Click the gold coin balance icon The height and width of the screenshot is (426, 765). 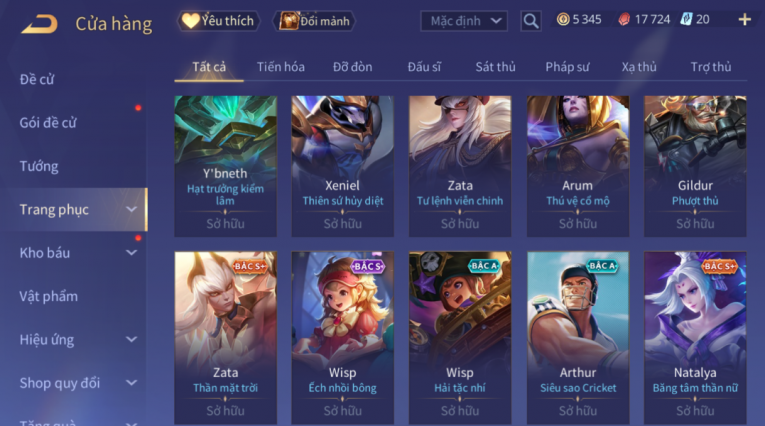tap(563, 20)
